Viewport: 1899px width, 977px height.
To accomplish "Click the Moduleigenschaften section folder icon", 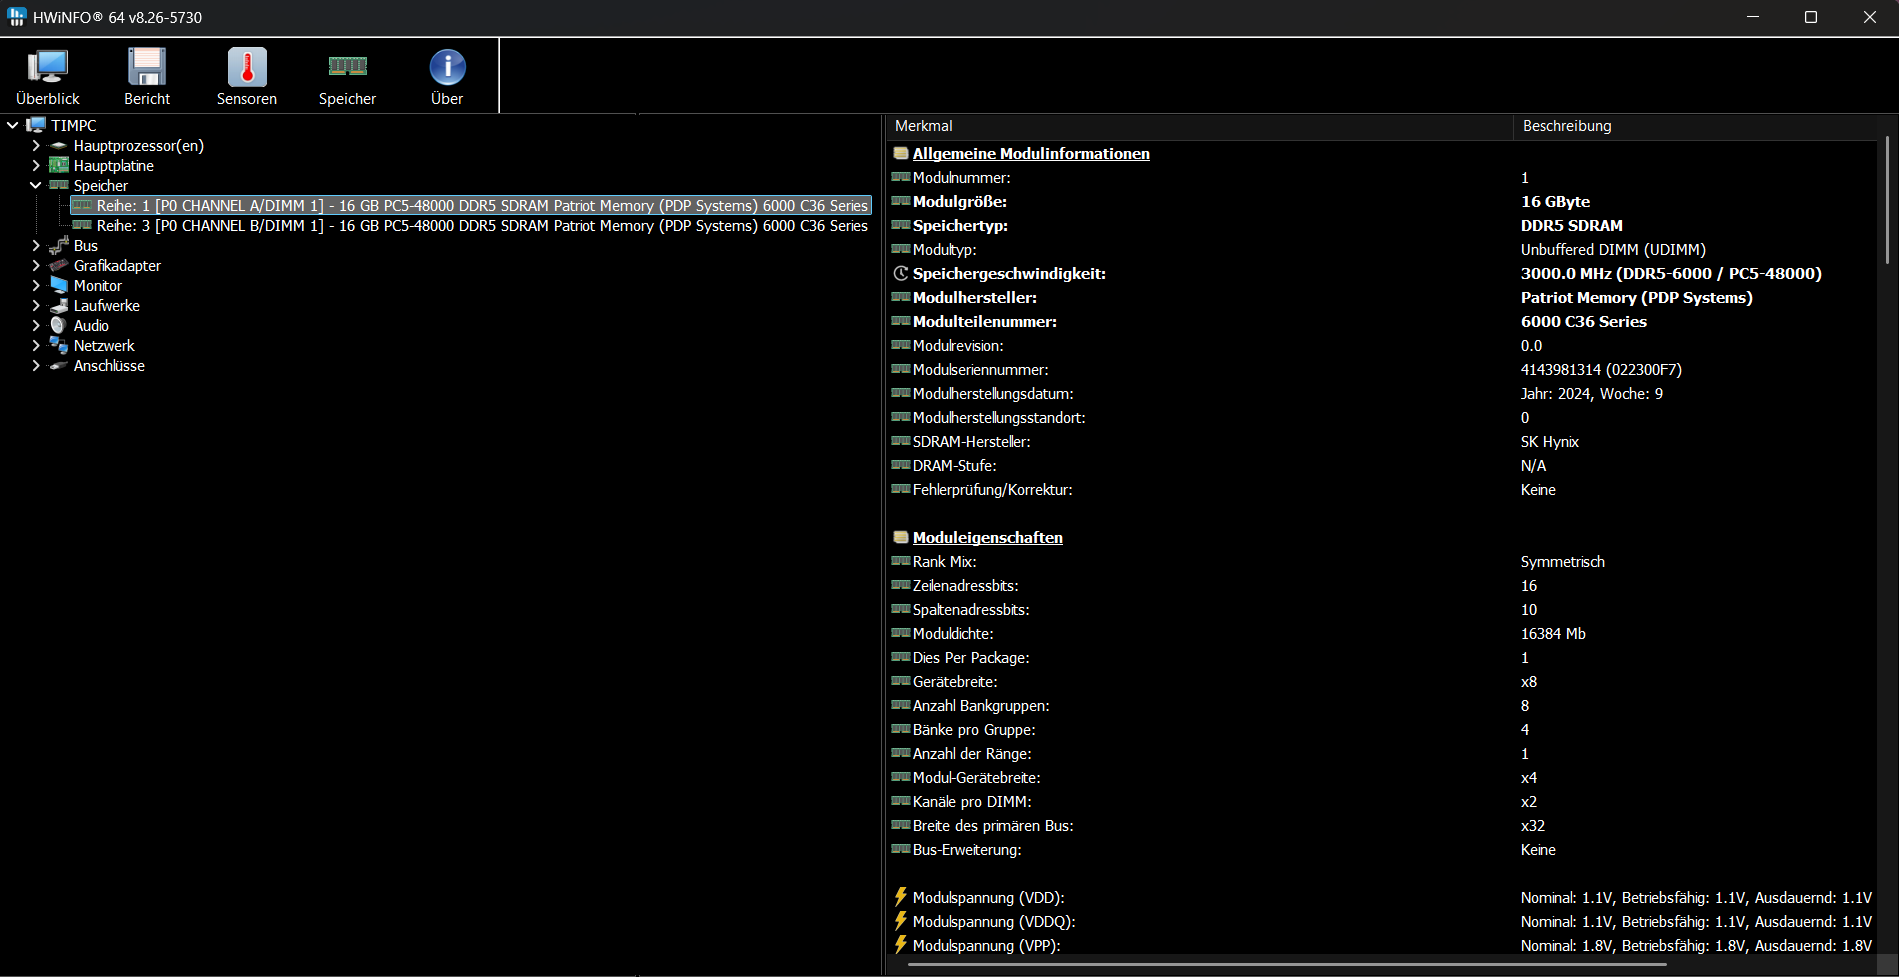I will pos(901,537).
